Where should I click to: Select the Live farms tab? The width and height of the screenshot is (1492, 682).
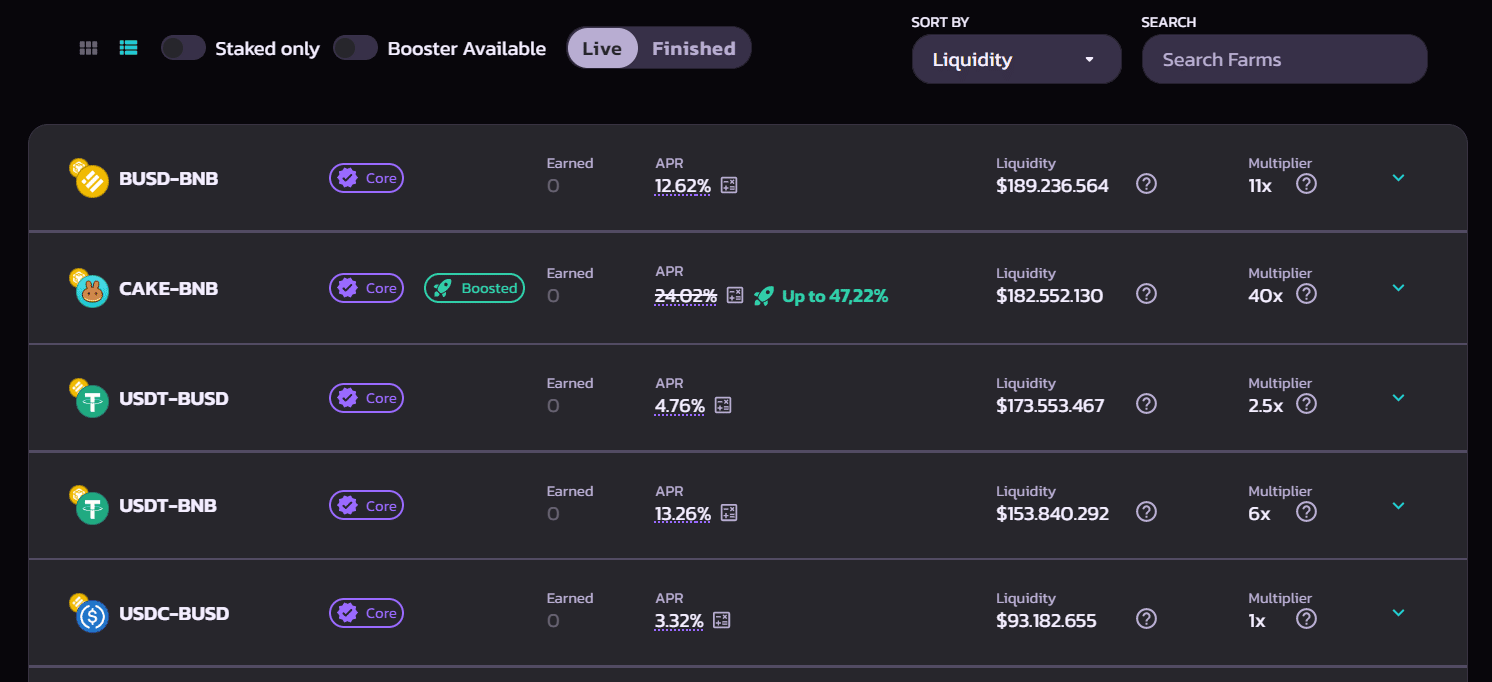coord(602,48)
